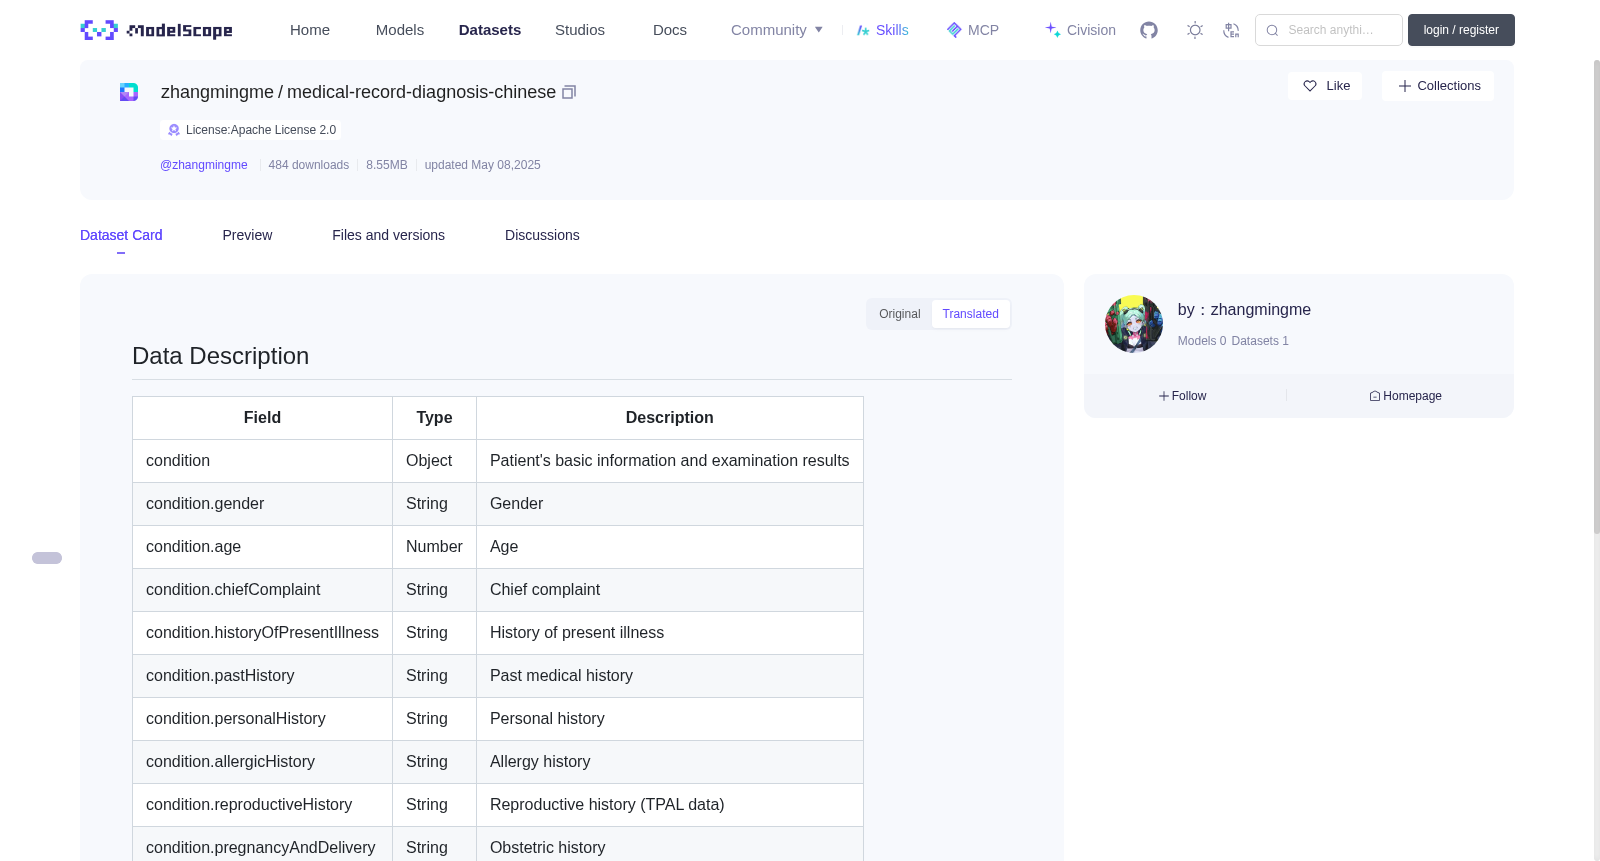The width and height of the screenshot is (1600, 861).
Task: Click the dataset cube icon beside the title
Action: point(129,92)
